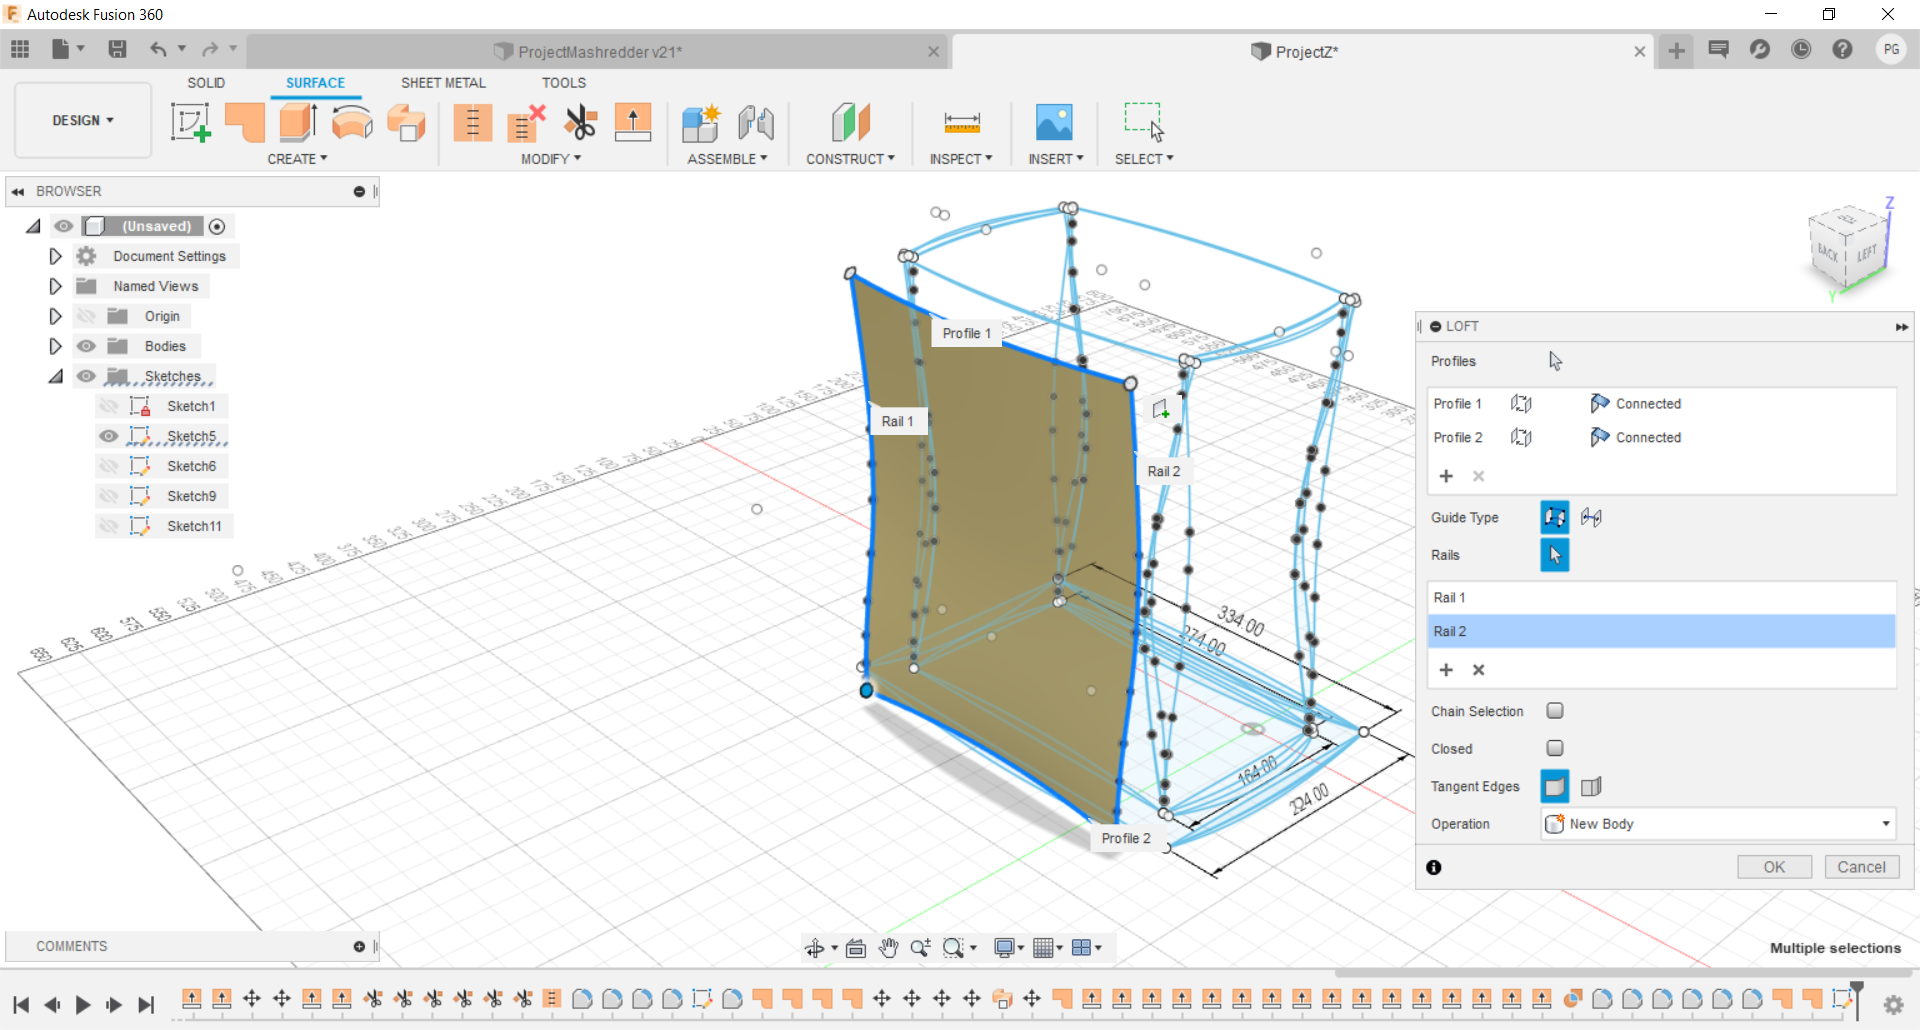Toggle visibility of Sketch6
This screenshot has width=1920, height=1030.
tap(108, 465)
